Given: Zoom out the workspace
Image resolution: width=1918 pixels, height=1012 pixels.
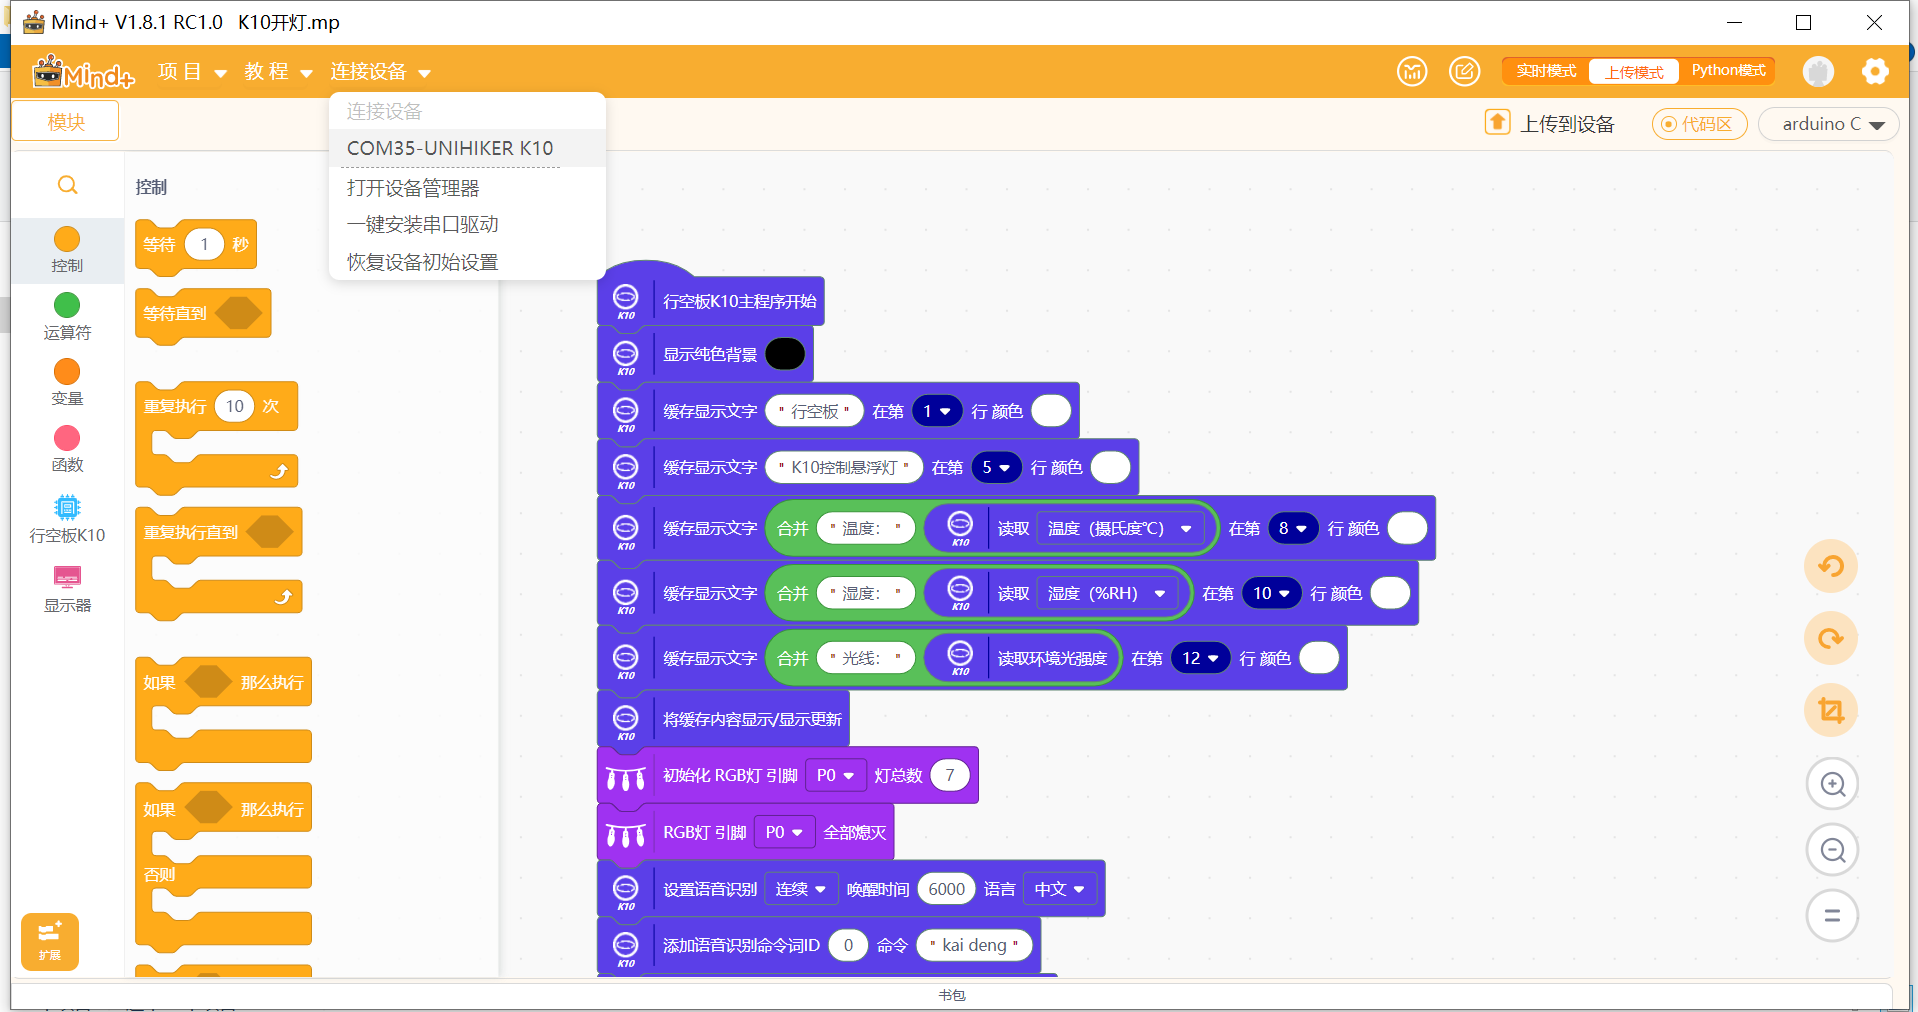Looking at the screenshot, I should click(1832, 850).
